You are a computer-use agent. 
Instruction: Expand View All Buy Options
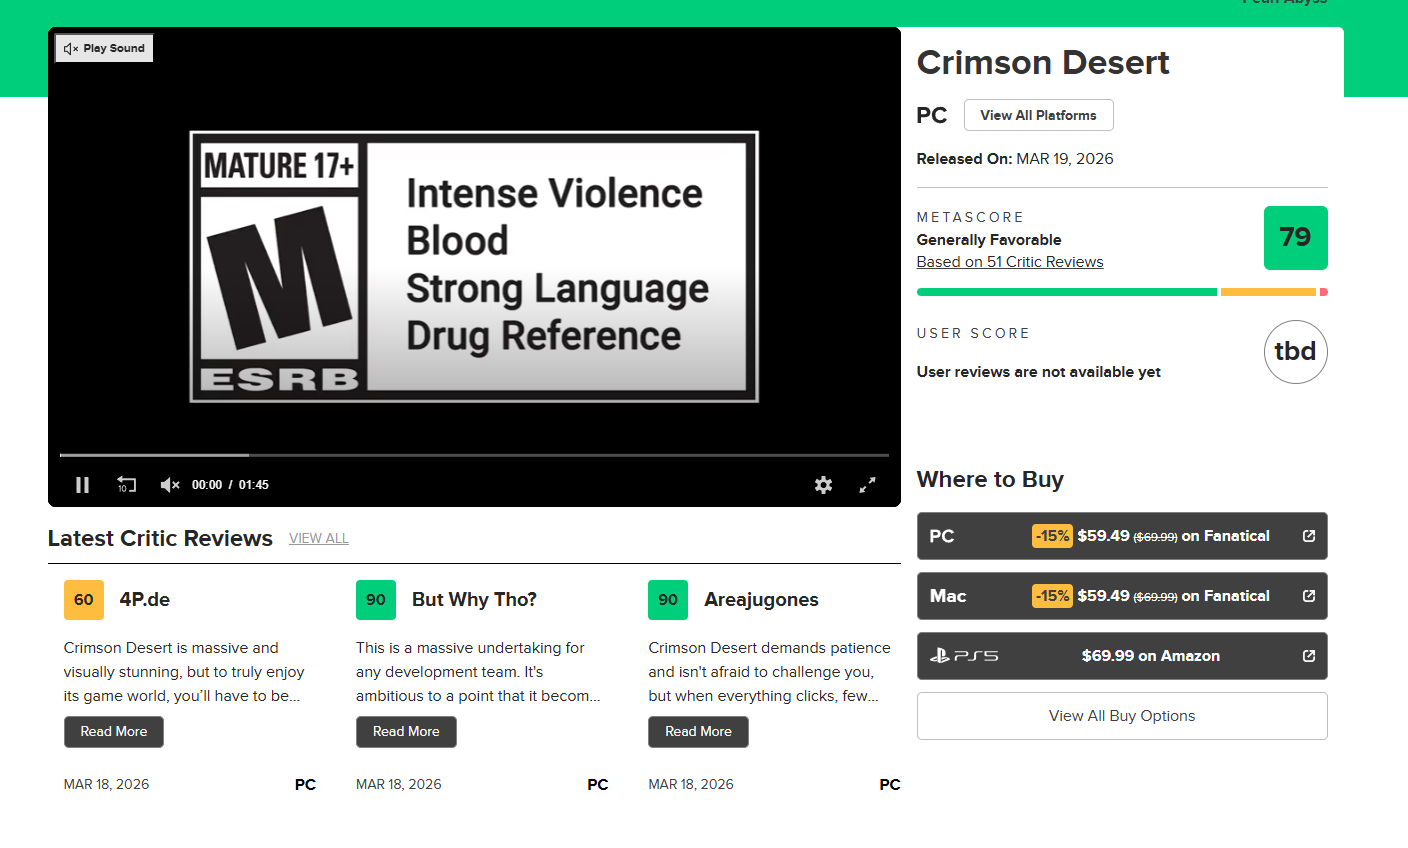pos(1122,716)
